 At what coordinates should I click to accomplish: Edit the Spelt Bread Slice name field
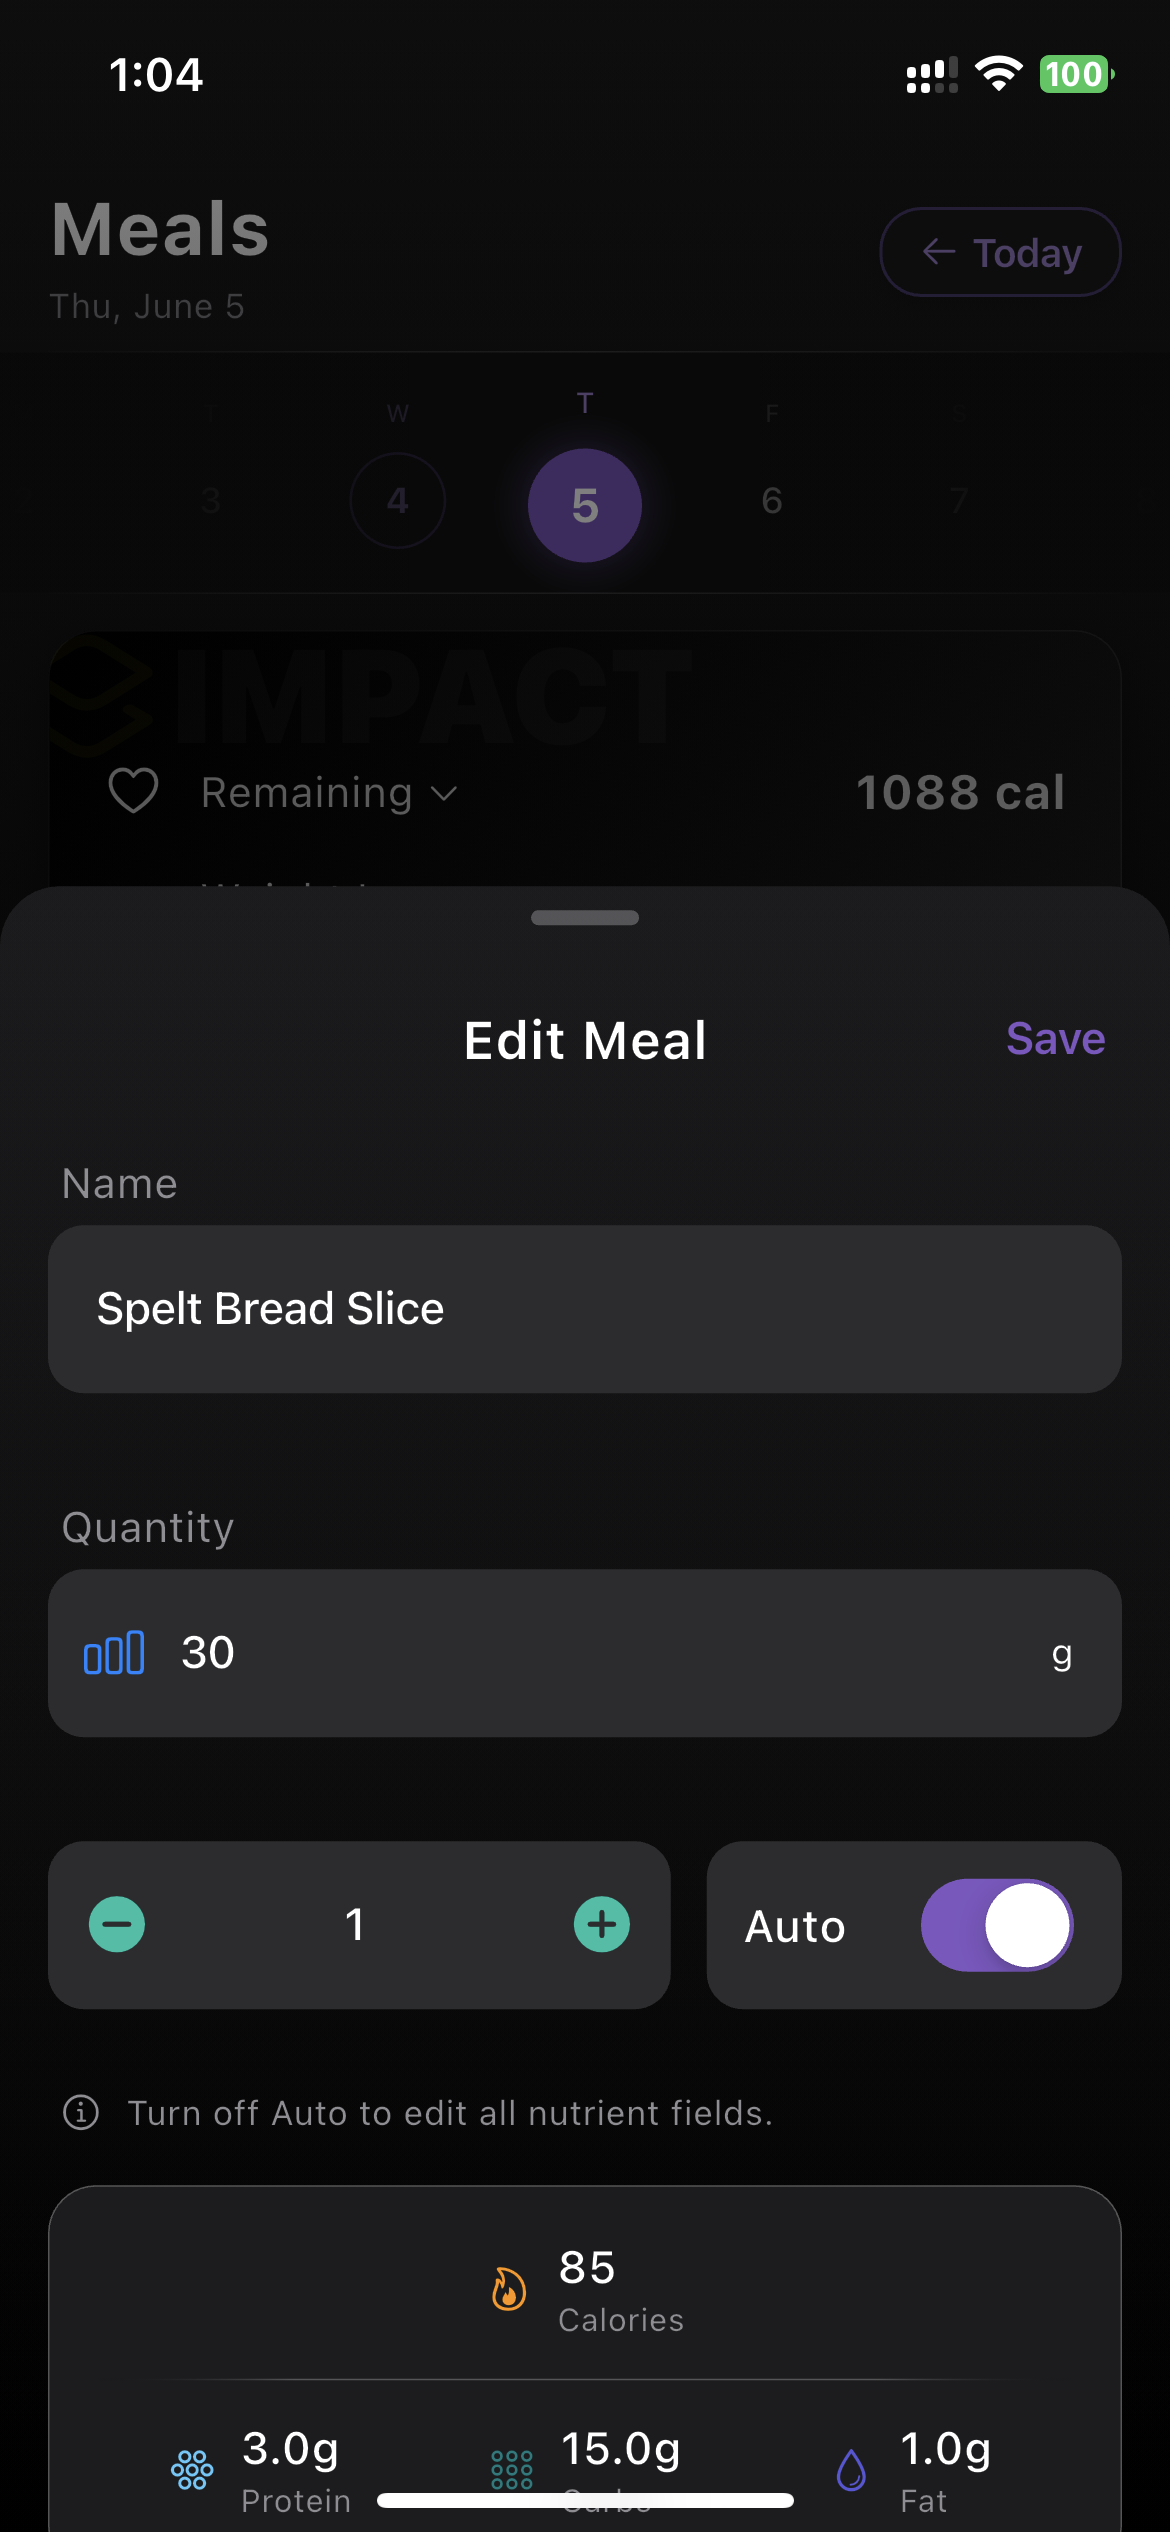point(585,1309)
